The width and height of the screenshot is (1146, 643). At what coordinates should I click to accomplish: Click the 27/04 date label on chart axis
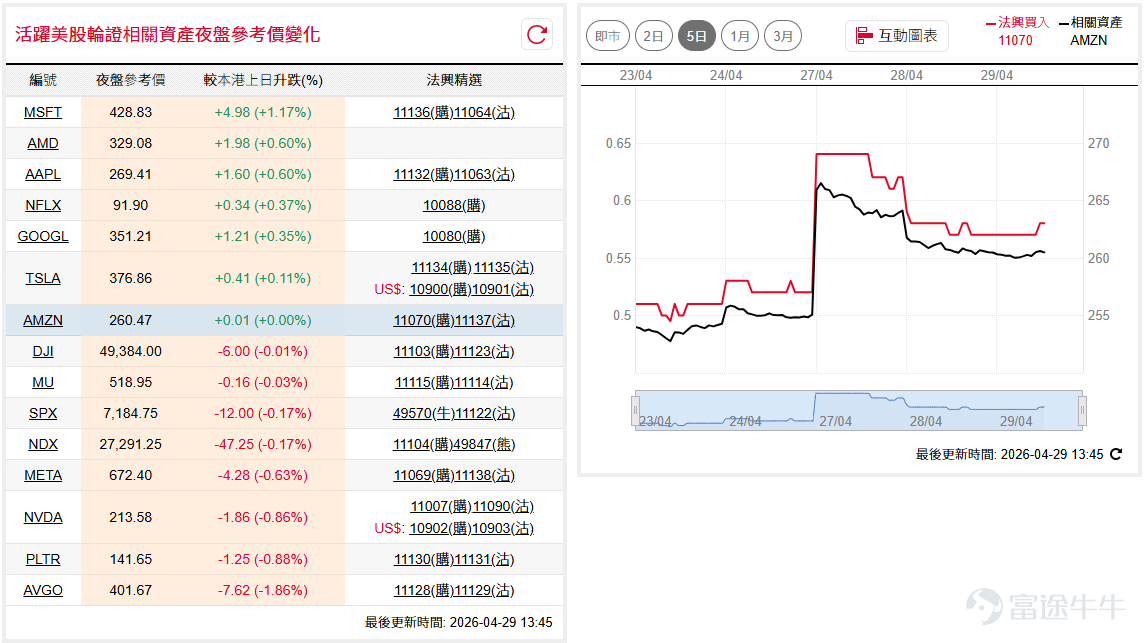click(x=816, y=75)
